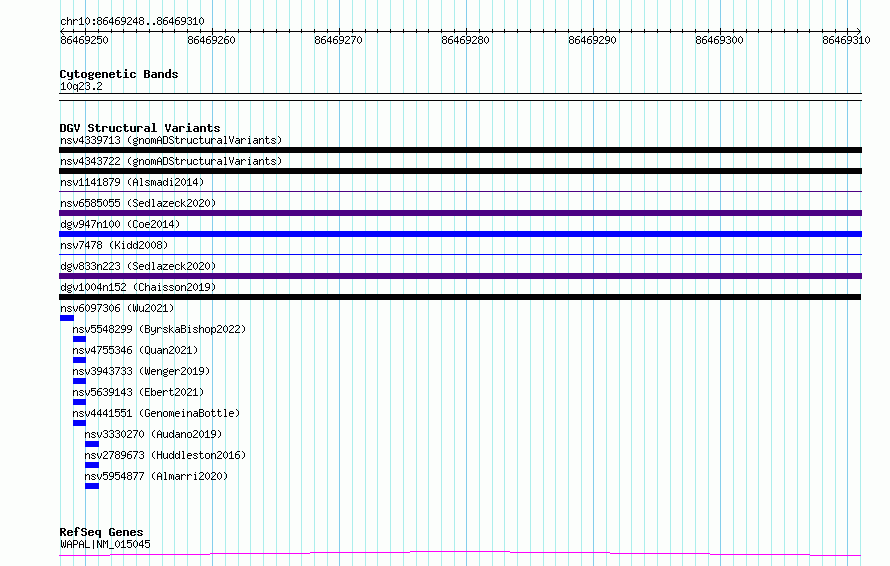Click the thin blue line under nsv7478
The width and height of the screenshot is (890, 566).
(460, 255)
